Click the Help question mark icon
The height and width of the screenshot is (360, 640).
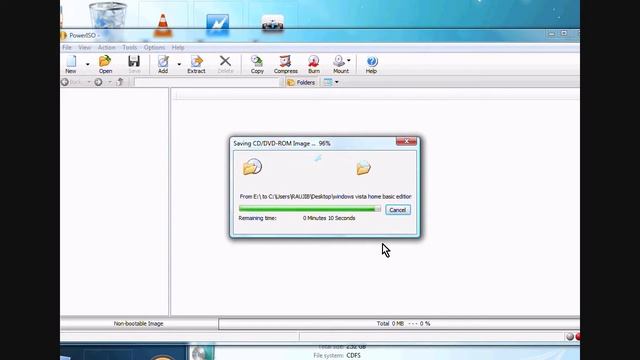pyautogui.click(x=371, y=61)
